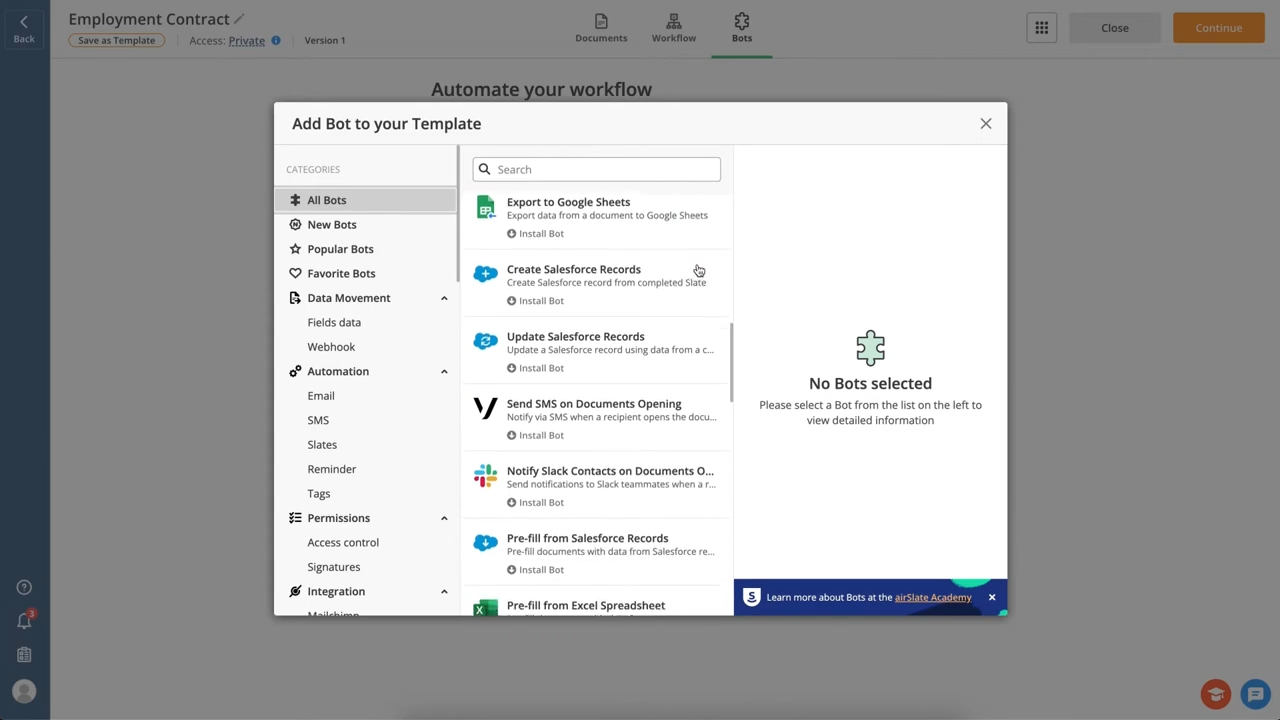Collapse the Data Movement category
1280x720 pixels.
[x=444, y=298]
